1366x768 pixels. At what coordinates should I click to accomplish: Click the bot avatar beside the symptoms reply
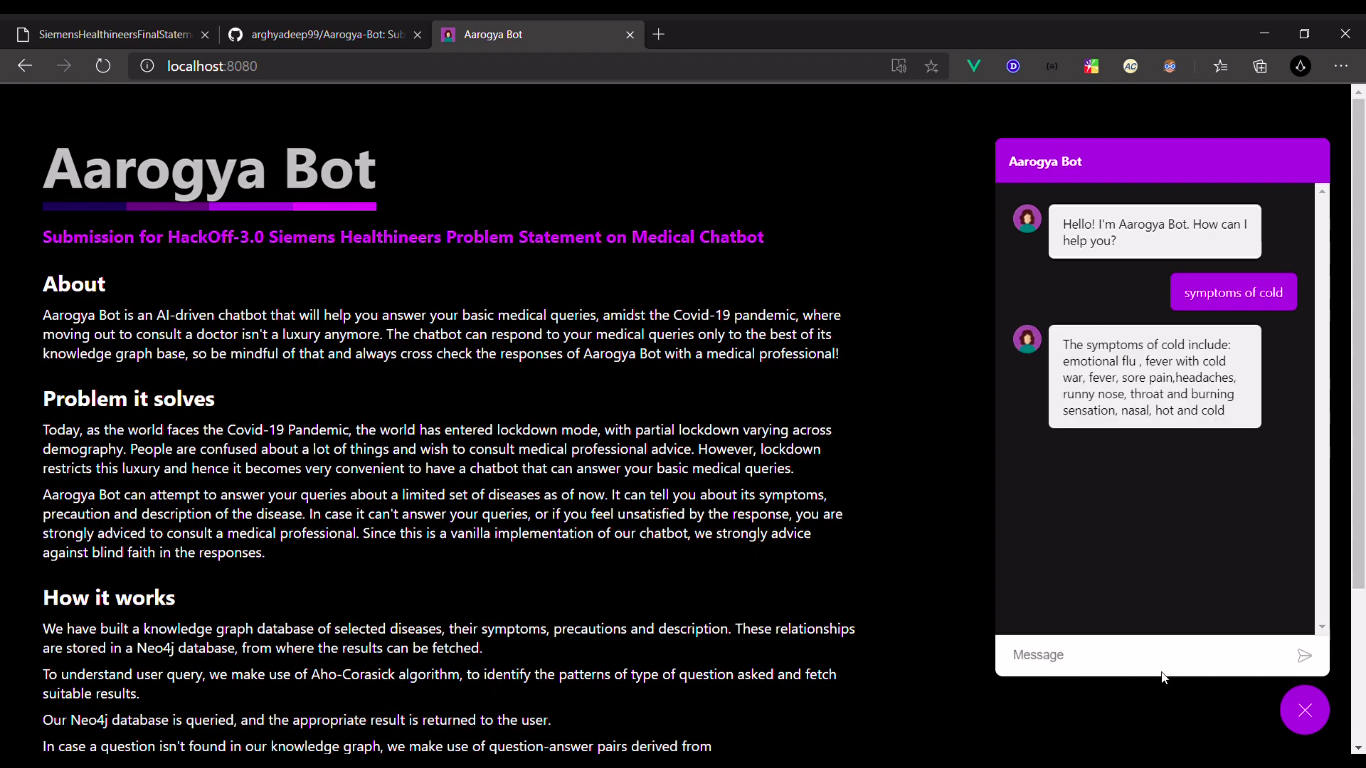click(1027, 339)
